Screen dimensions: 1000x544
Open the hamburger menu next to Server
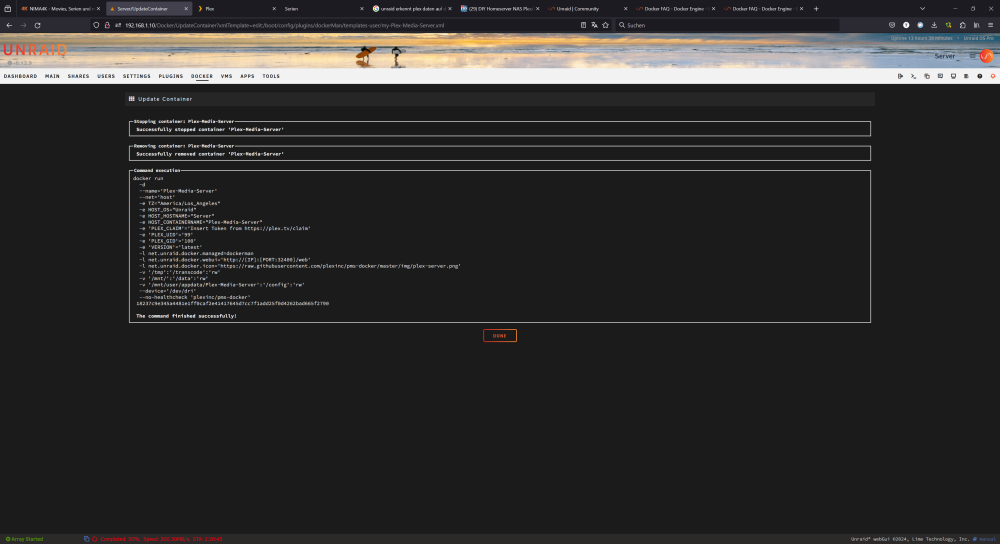point(973,56)
